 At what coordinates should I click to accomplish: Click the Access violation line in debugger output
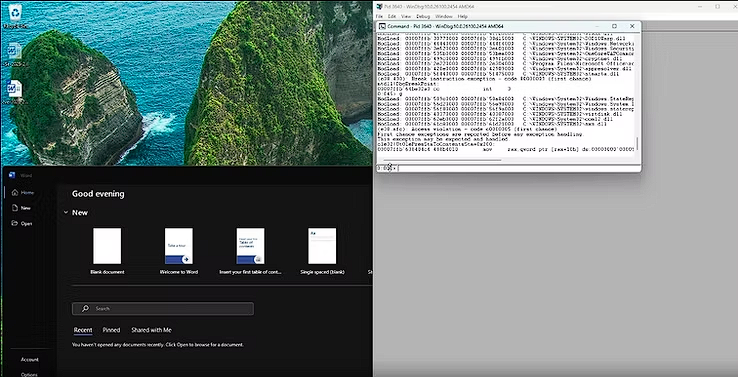tap(467, 129)
